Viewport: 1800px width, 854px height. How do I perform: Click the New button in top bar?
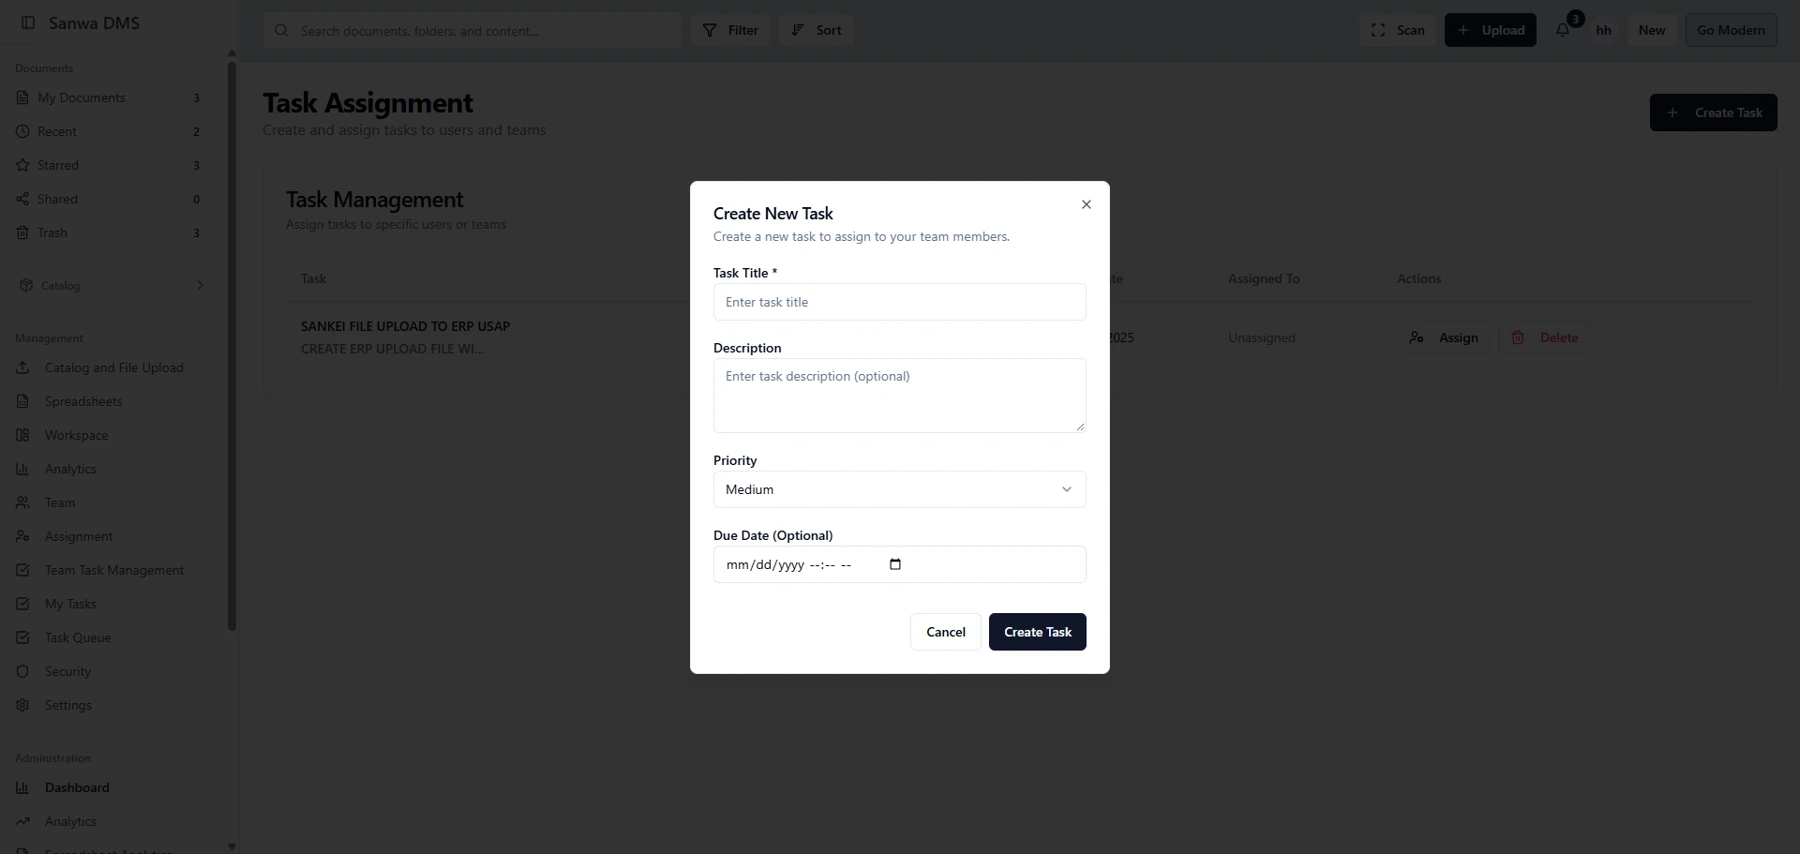pyautogui.click(x=1651, y=30)
